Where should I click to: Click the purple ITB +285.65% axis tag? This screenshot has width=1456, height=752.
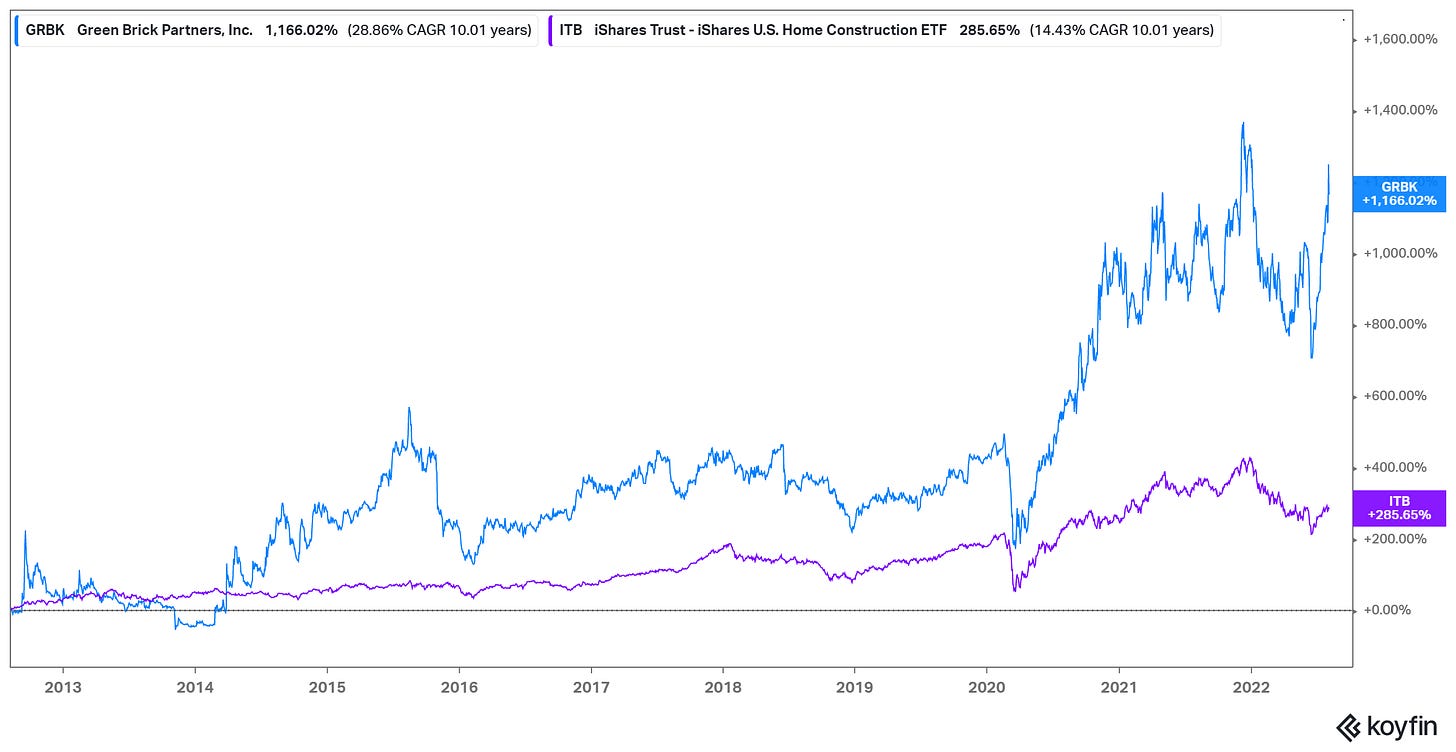1399,508
